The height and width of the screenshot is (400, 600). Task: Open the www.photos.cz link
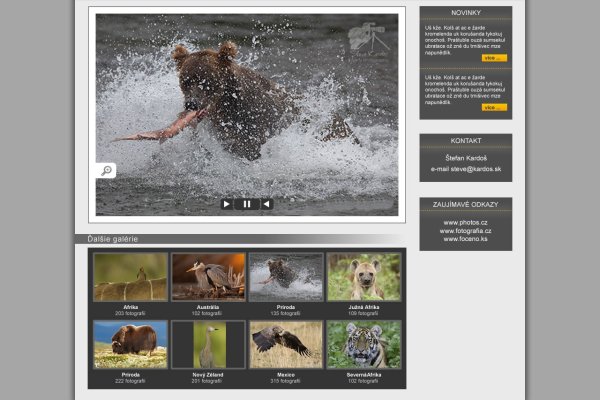(465, 222)
